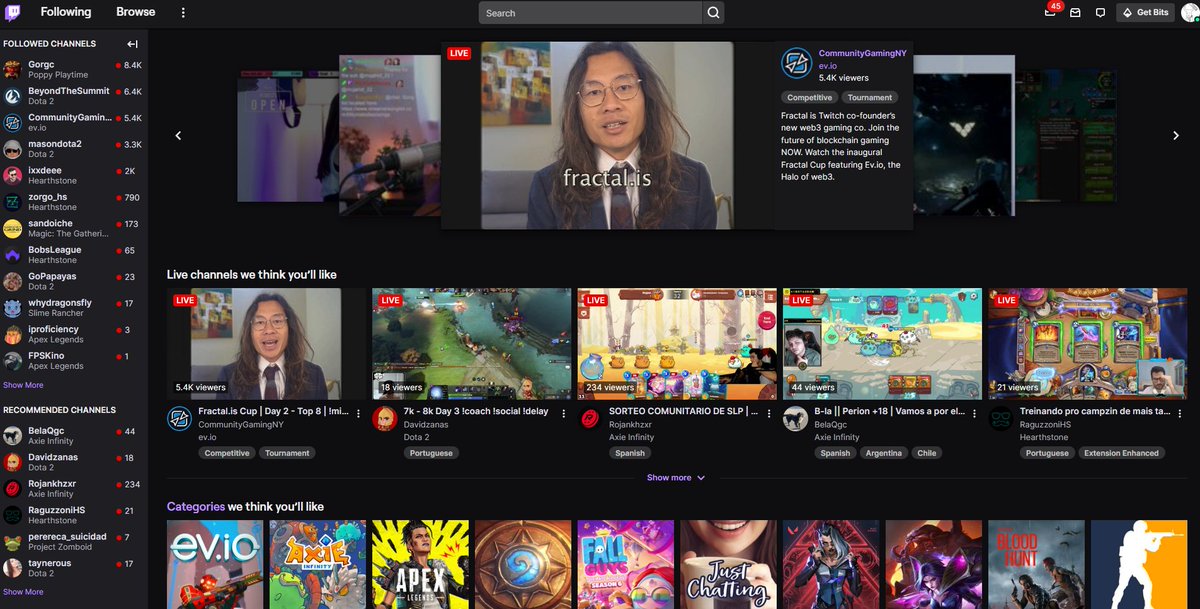Screen dimensions: 1200x609
Task: Go to the Following tab
Action: 65,12
